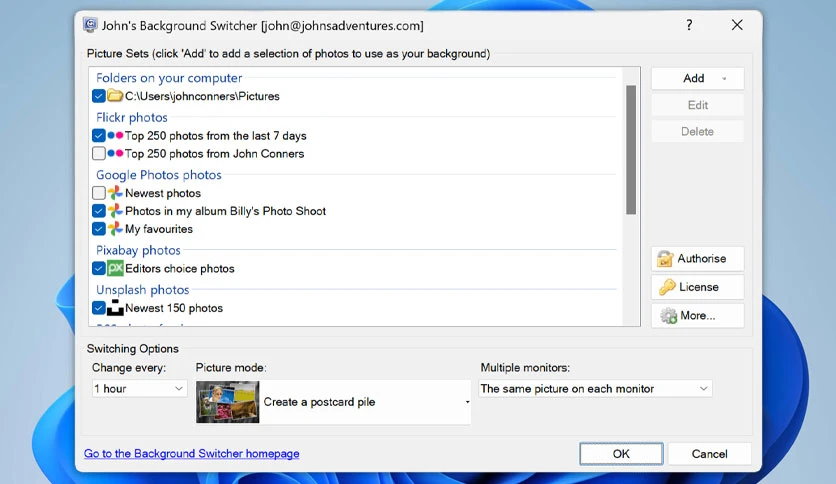836x484 pixels.
Task: Uncheck Unsplash 'Newest 150 photos' checkbox
Action: pos(99,308)
